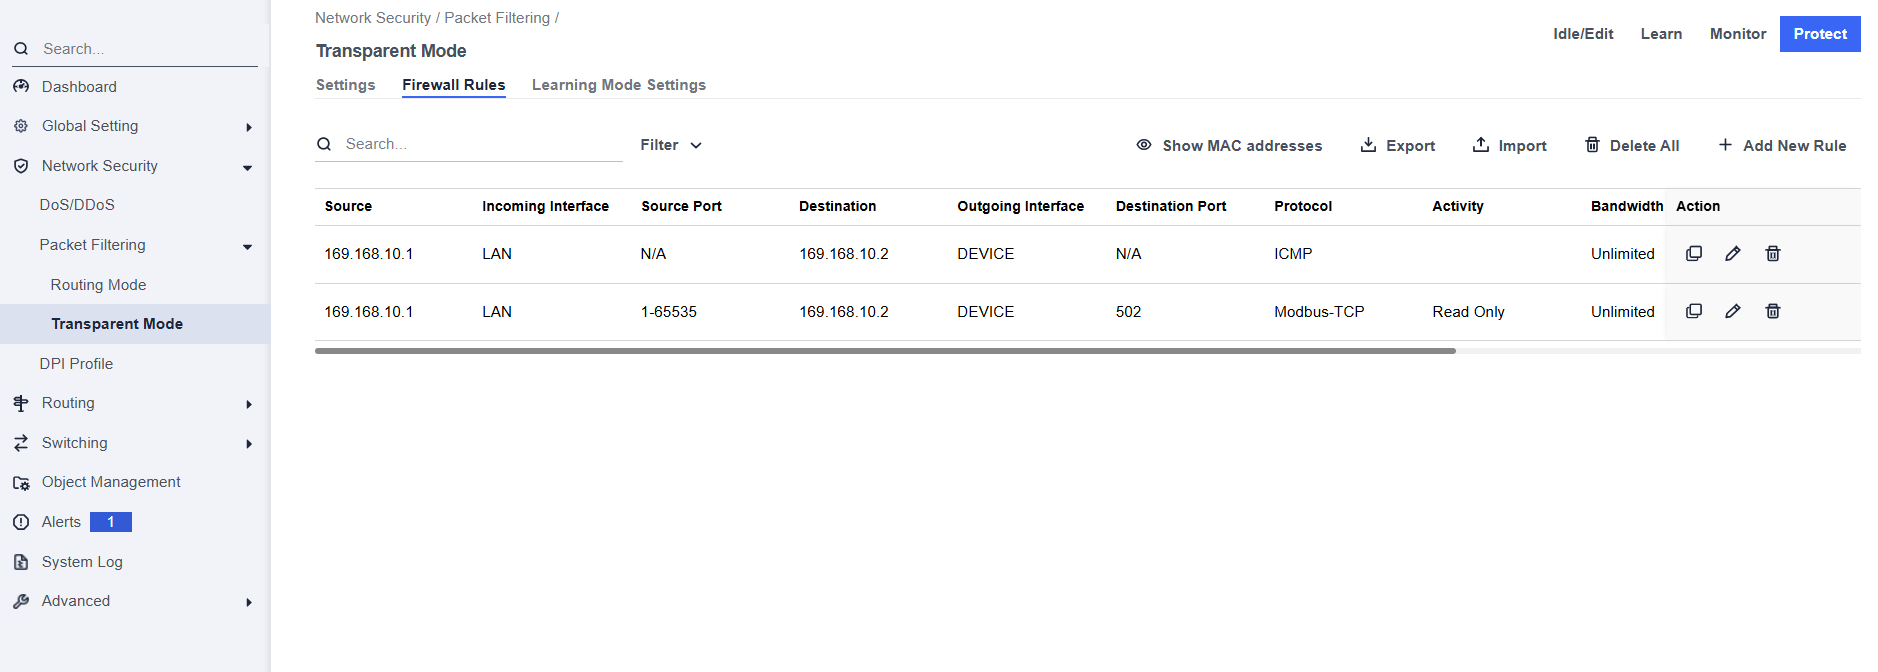Click the Dashboard gauge icon
The width and height of the screenshot is (1878, 672).
(21, 87)
